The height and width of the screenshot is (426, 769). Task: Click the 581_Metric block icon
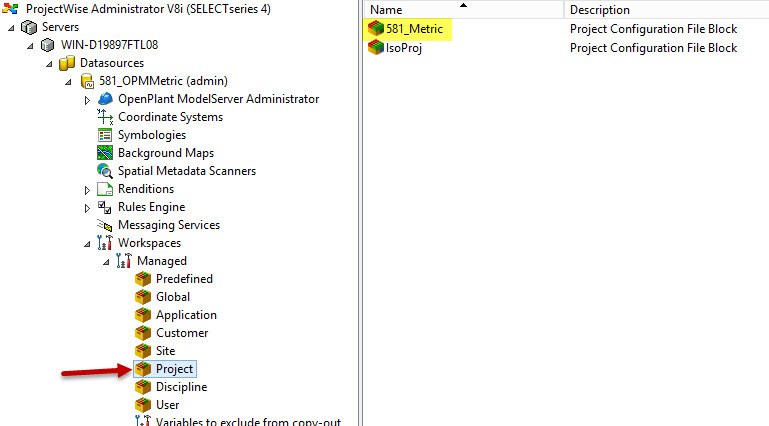(x=375, y=29)
